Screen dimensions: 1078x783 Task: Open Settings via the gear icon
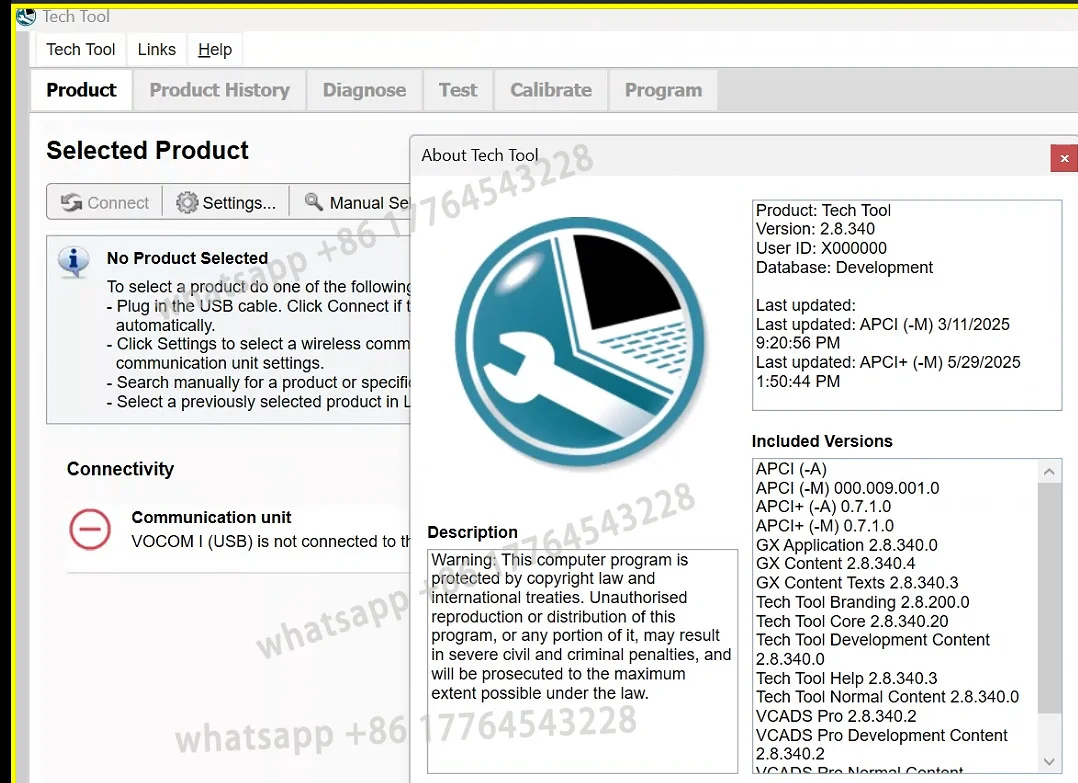pos(186,202)
